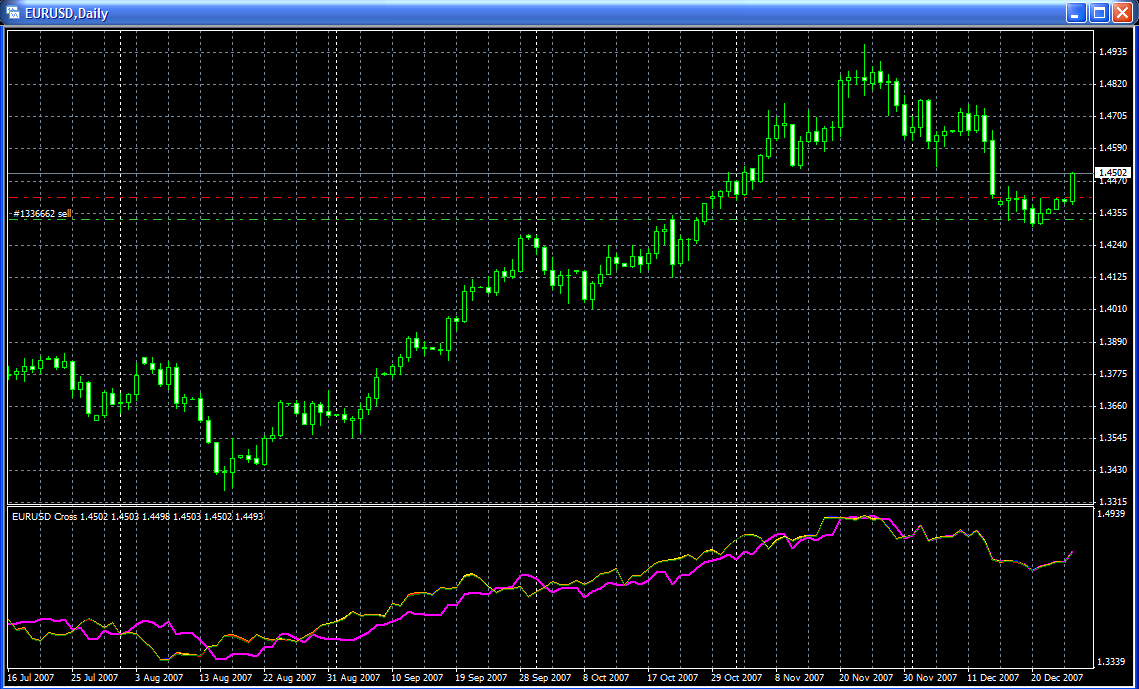Click the EURUSD,Daily title bar text
This screenshot has width=1139, height=689.
coord(66,14)
